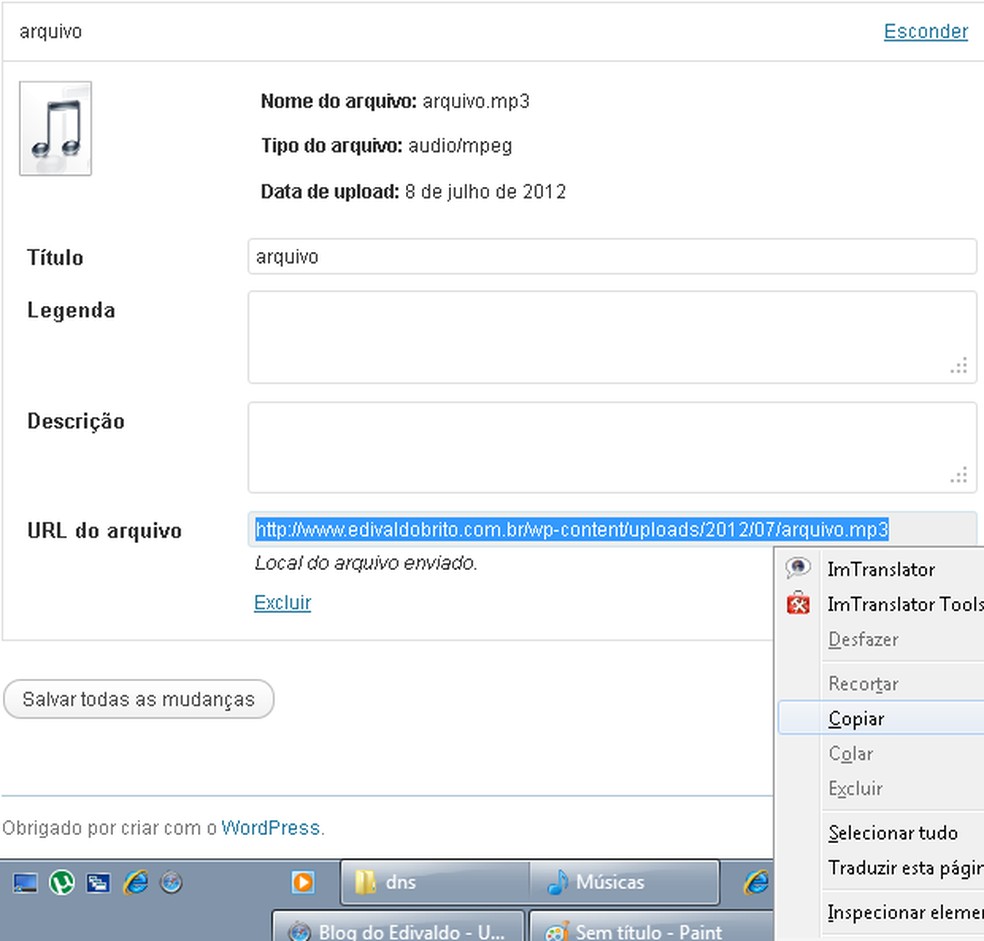Screen dimensions: 984x941
Task: Choose Inspecionar elemento in the context menu
Action: [881, 912]
